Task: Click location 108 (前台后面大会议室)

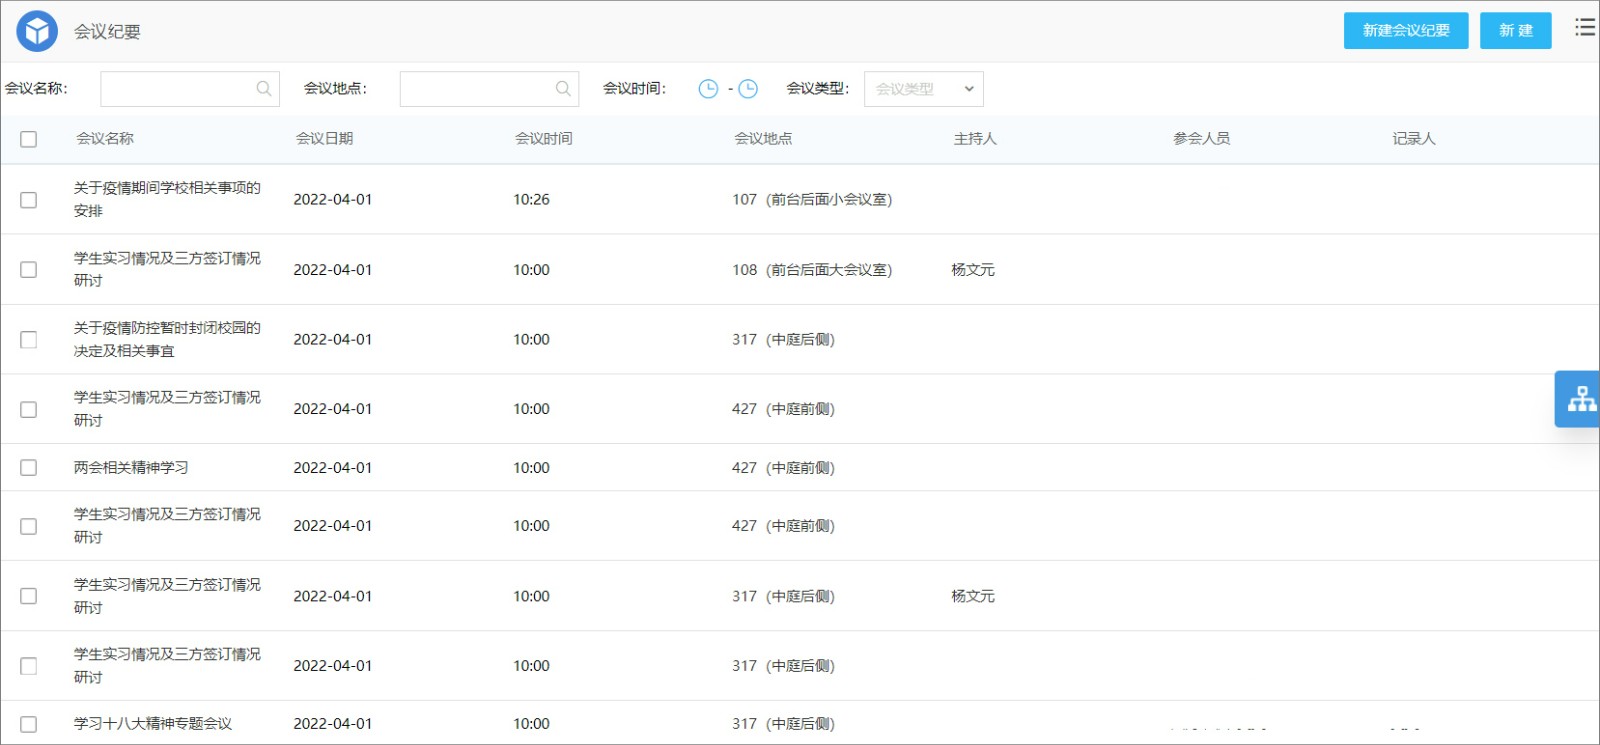Action: click(x=812, y=270)
